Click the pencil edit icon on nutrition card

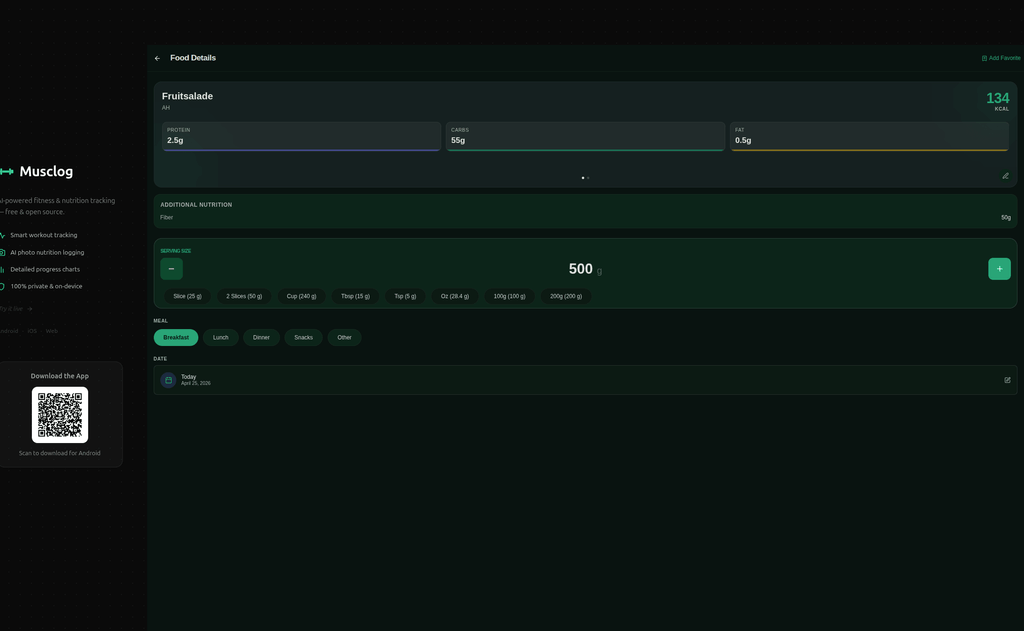coord(1005,176)
